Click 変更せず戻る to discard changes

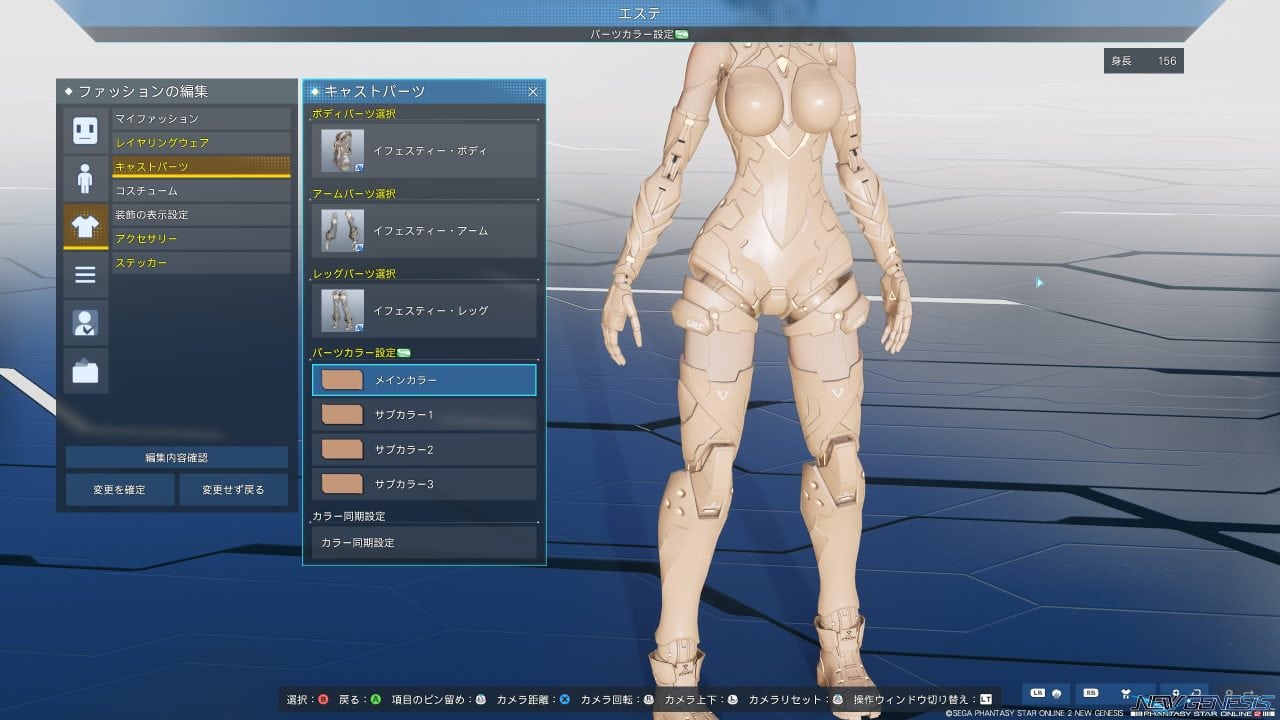coord(233,490)
